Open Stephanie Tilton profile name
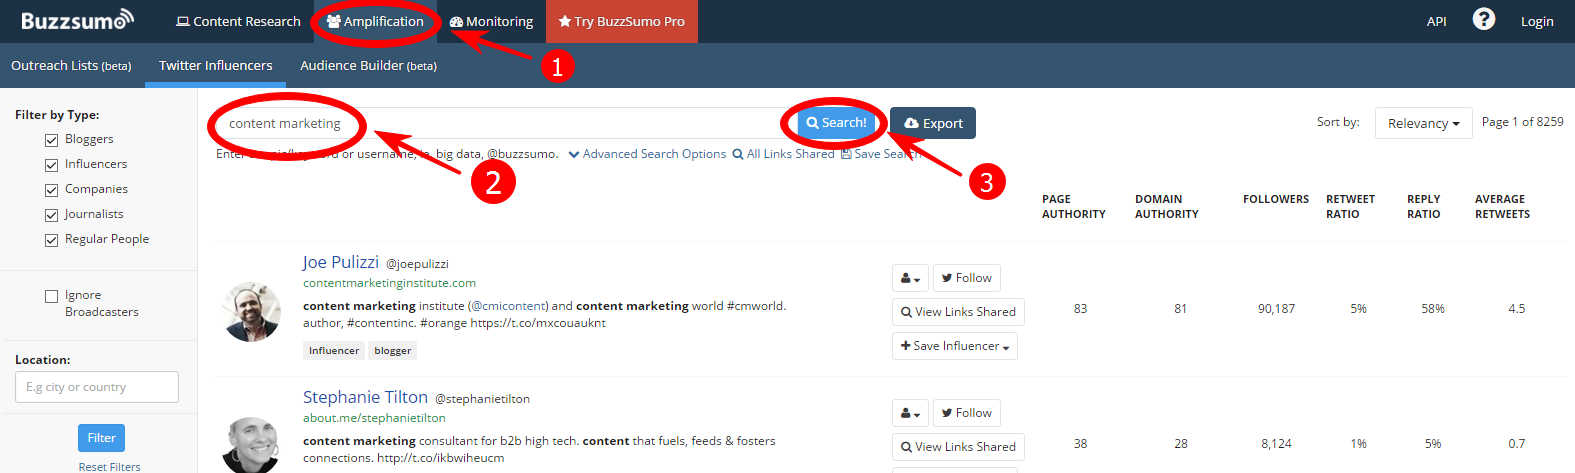Image resolution: width=1575 pixels, height=473 pixels. (365, 397)
